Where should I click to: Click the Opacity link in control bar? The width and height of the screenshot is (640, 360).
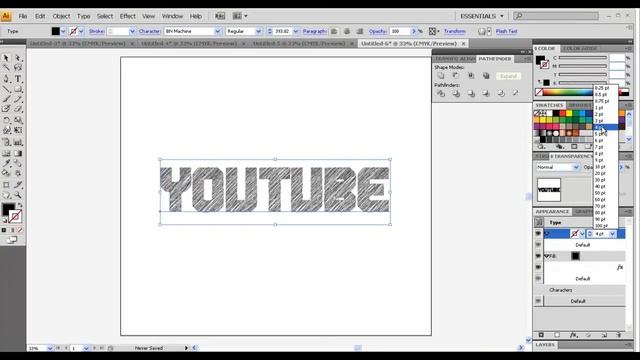(x=378, y=31)
